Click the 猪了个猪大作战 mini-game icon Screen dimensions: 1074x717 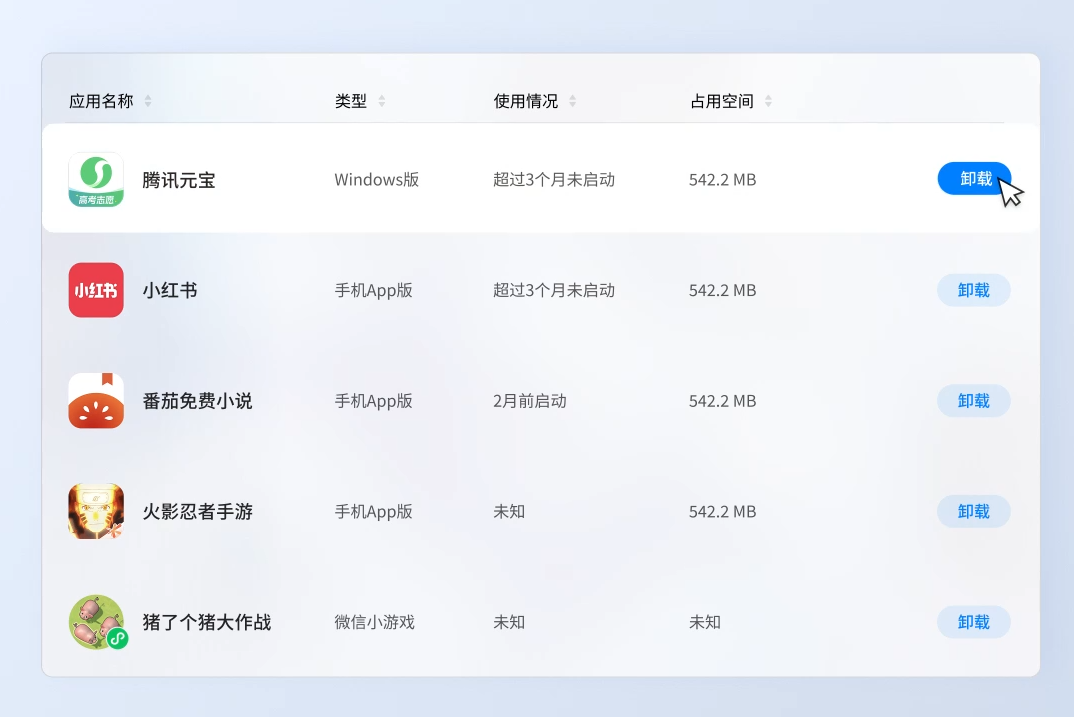97,622
